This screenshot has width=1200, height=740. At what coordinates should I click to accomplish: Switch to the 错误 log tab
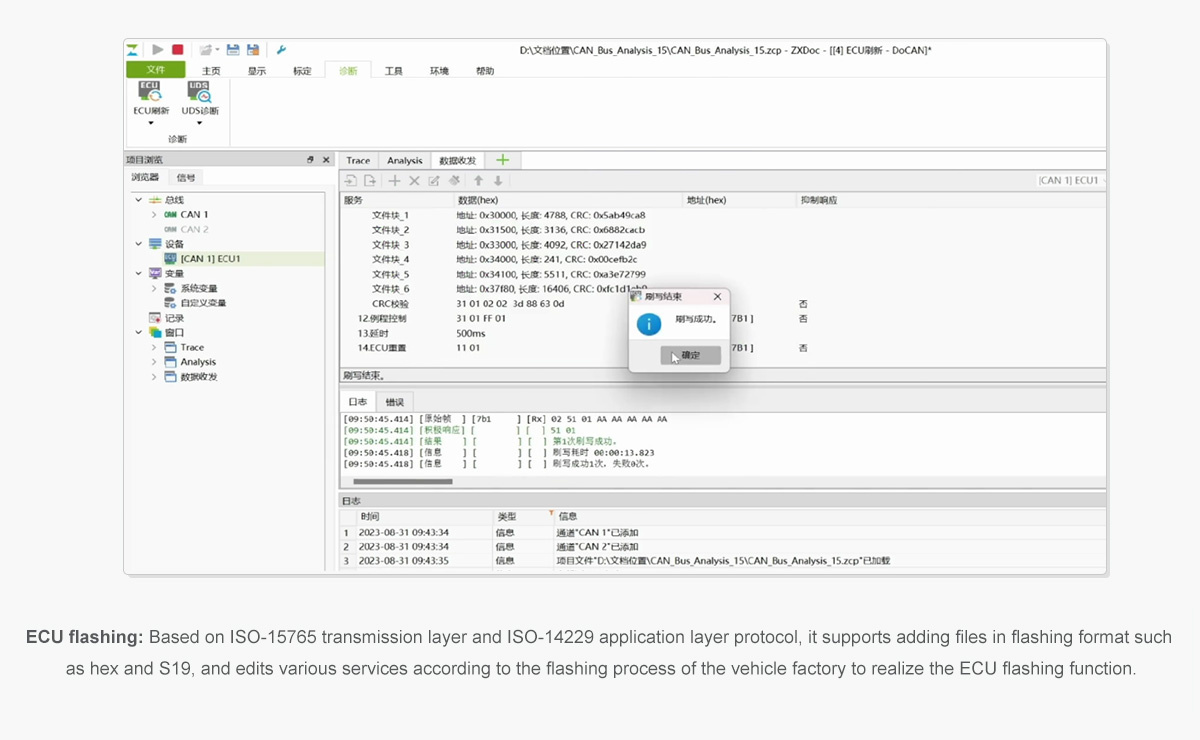394,402
